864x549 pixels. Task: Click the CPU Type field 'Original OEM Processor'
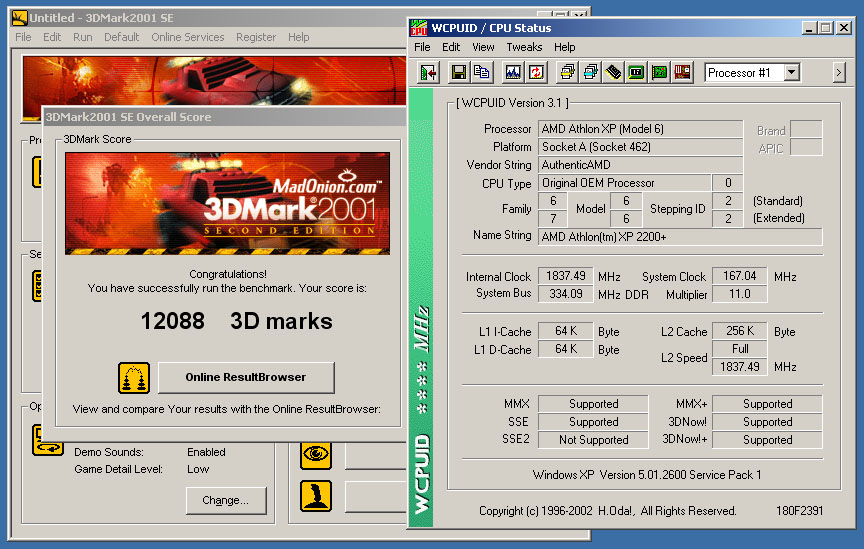(624, 183)
